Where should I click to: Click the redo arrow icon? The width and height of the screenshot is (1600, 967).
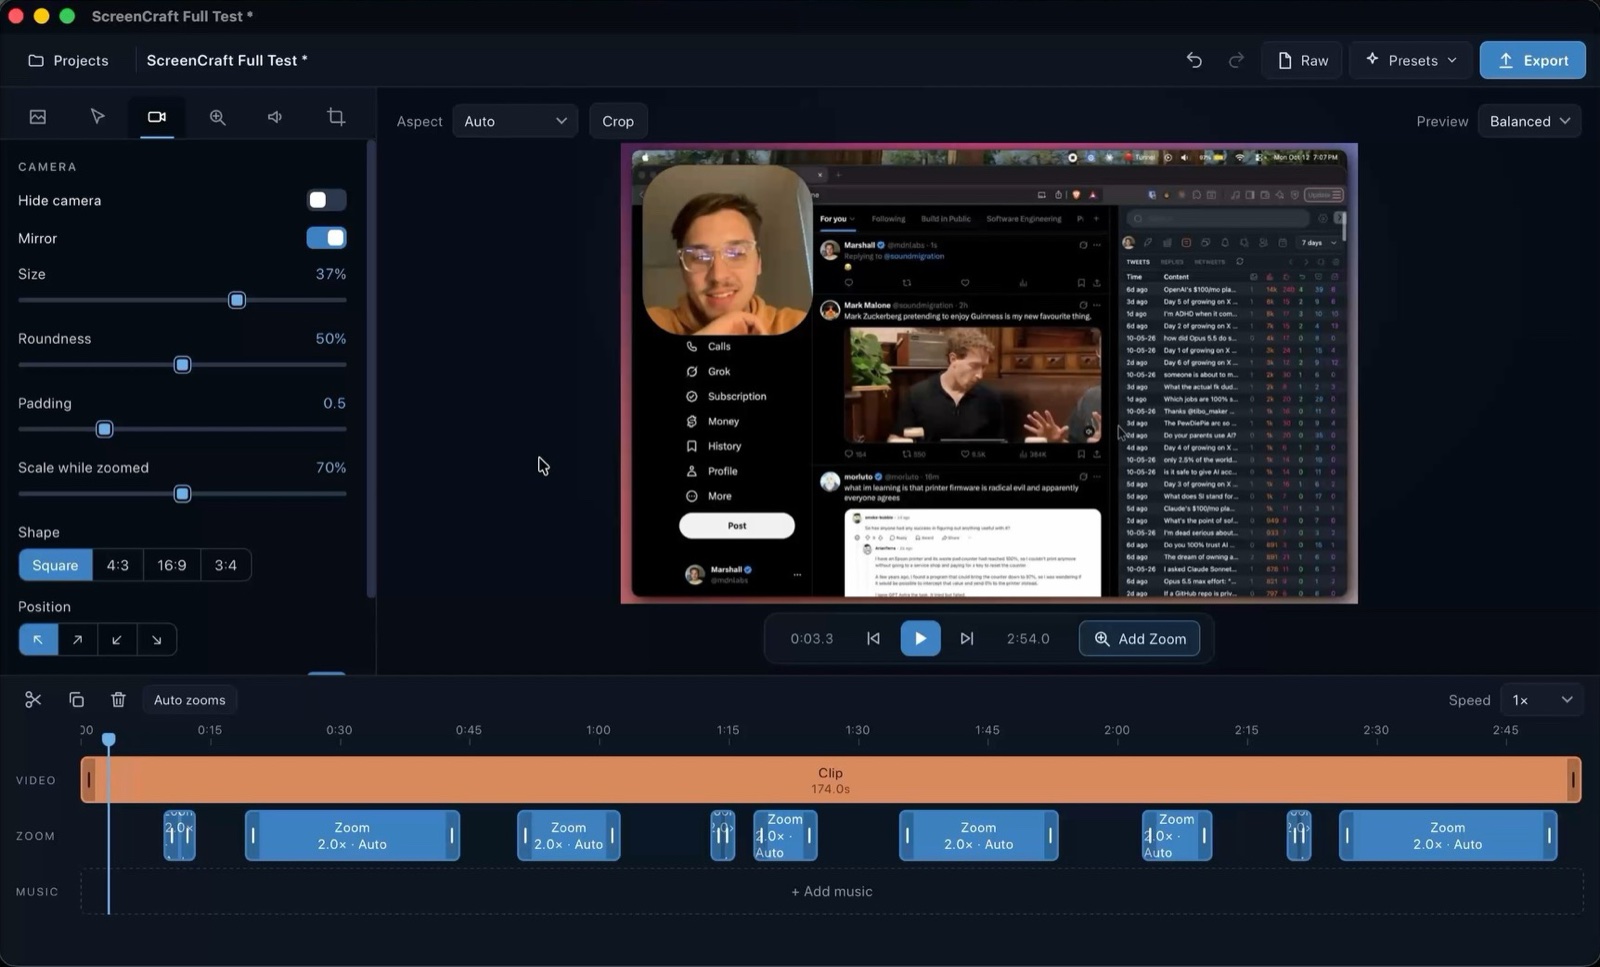click(x=1236, y=60)
